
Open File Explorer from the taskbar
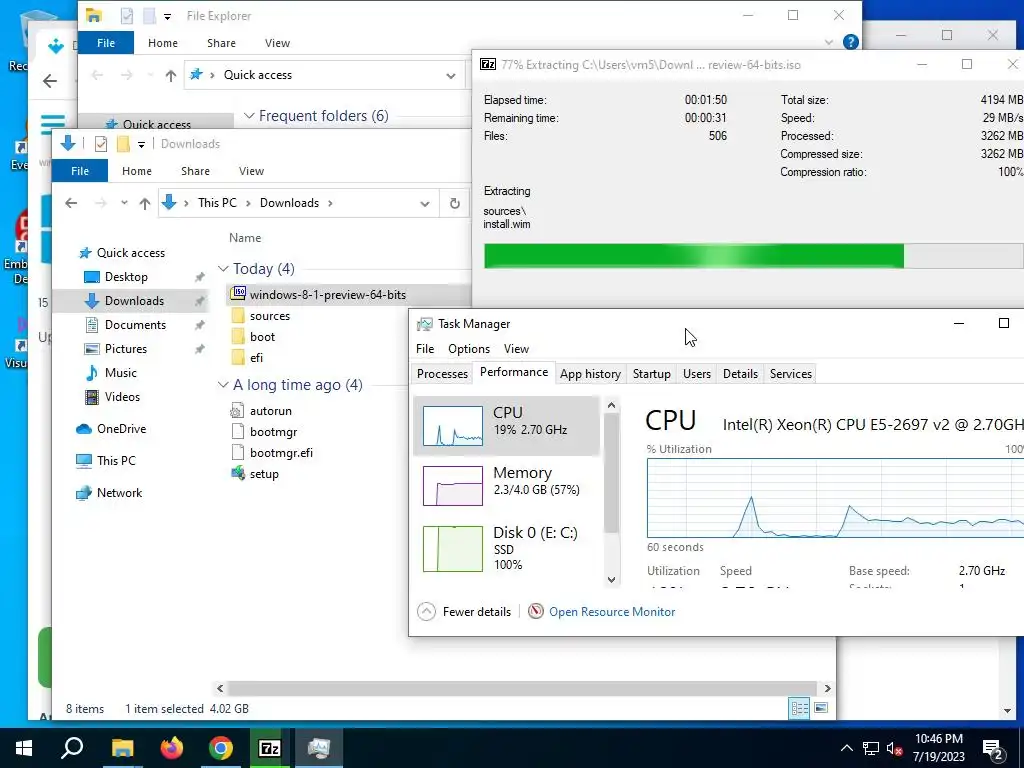point(122,748)
